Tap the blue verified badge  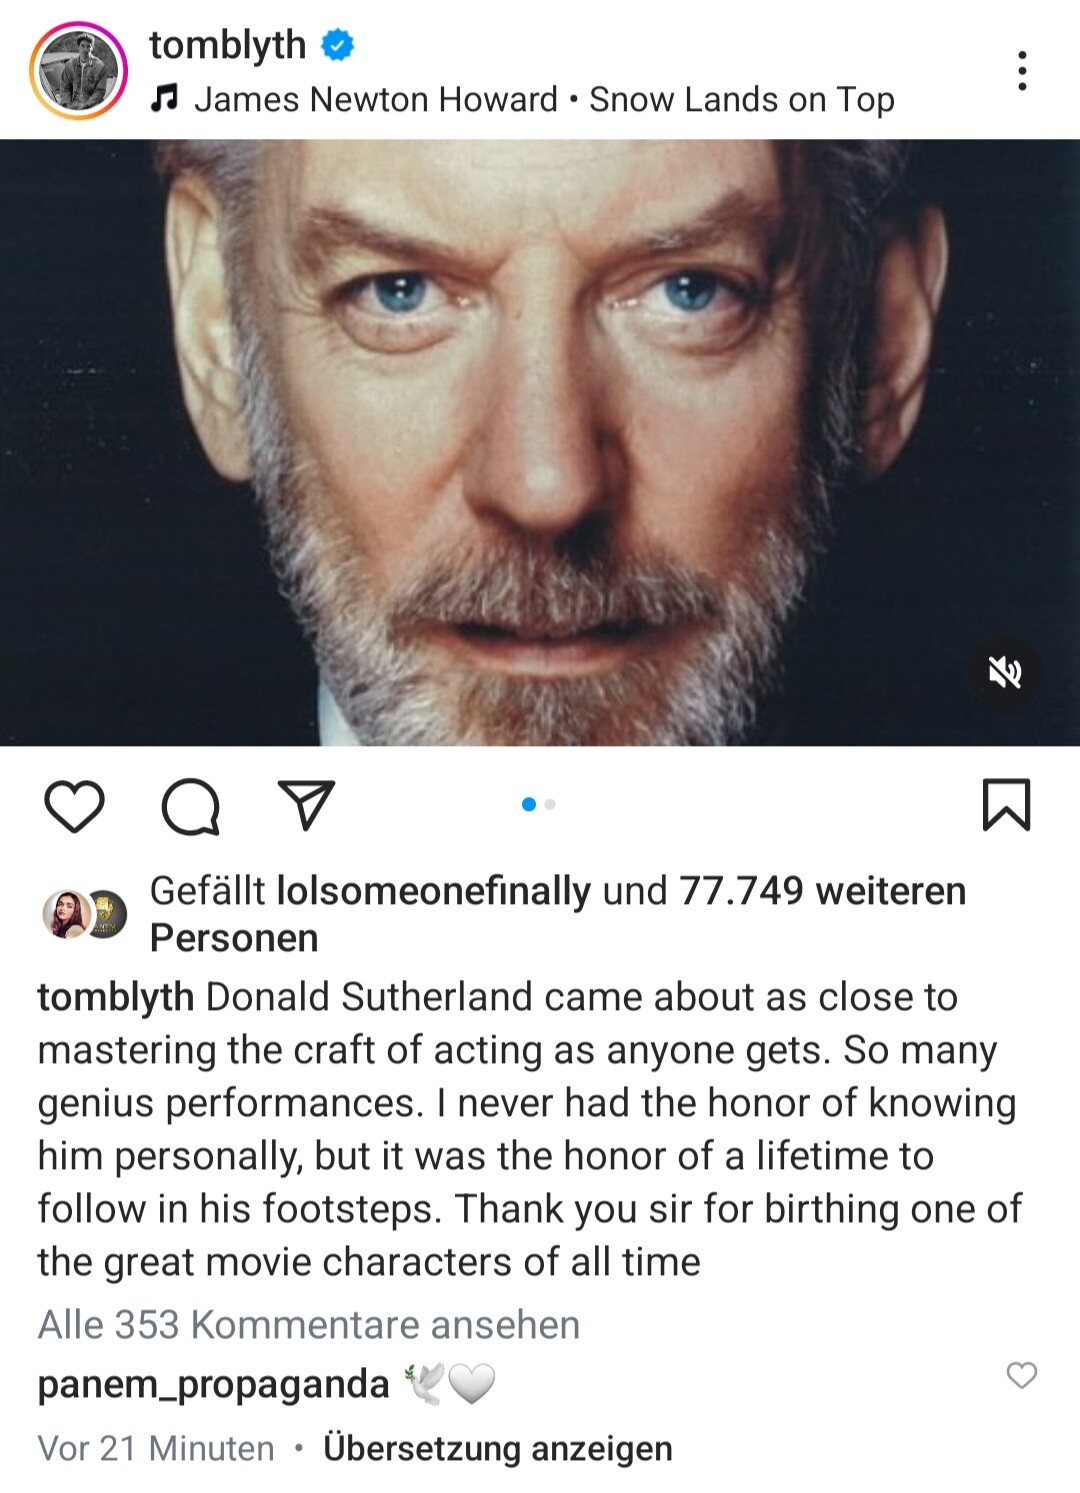click(x=338, y=45)
